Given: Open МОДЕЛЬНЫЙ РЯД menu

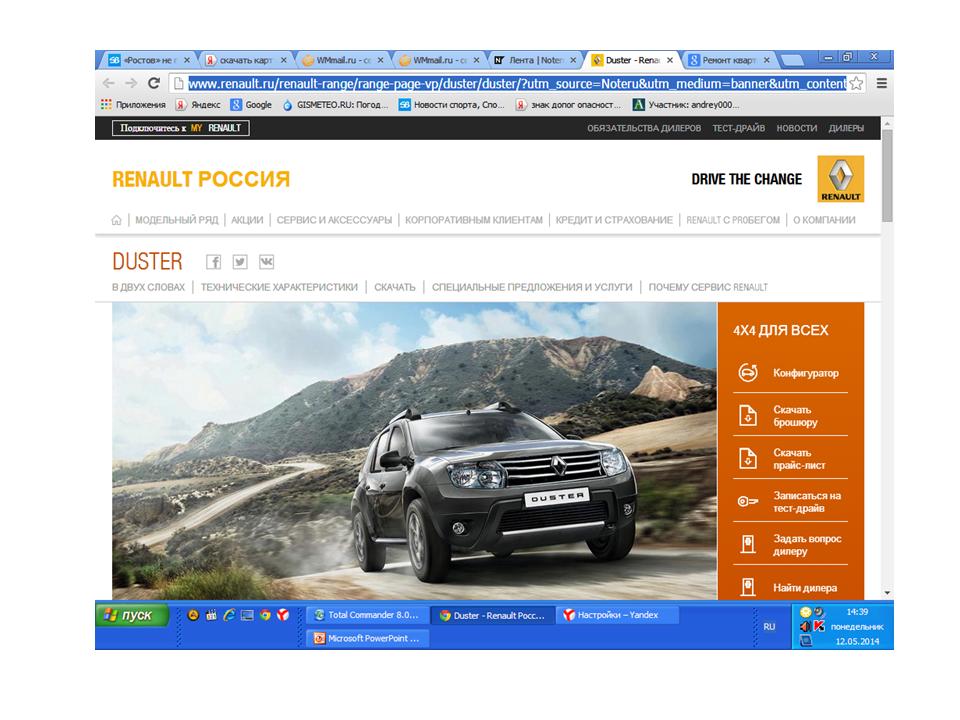Looking at the screenshot, I should 176,220.
